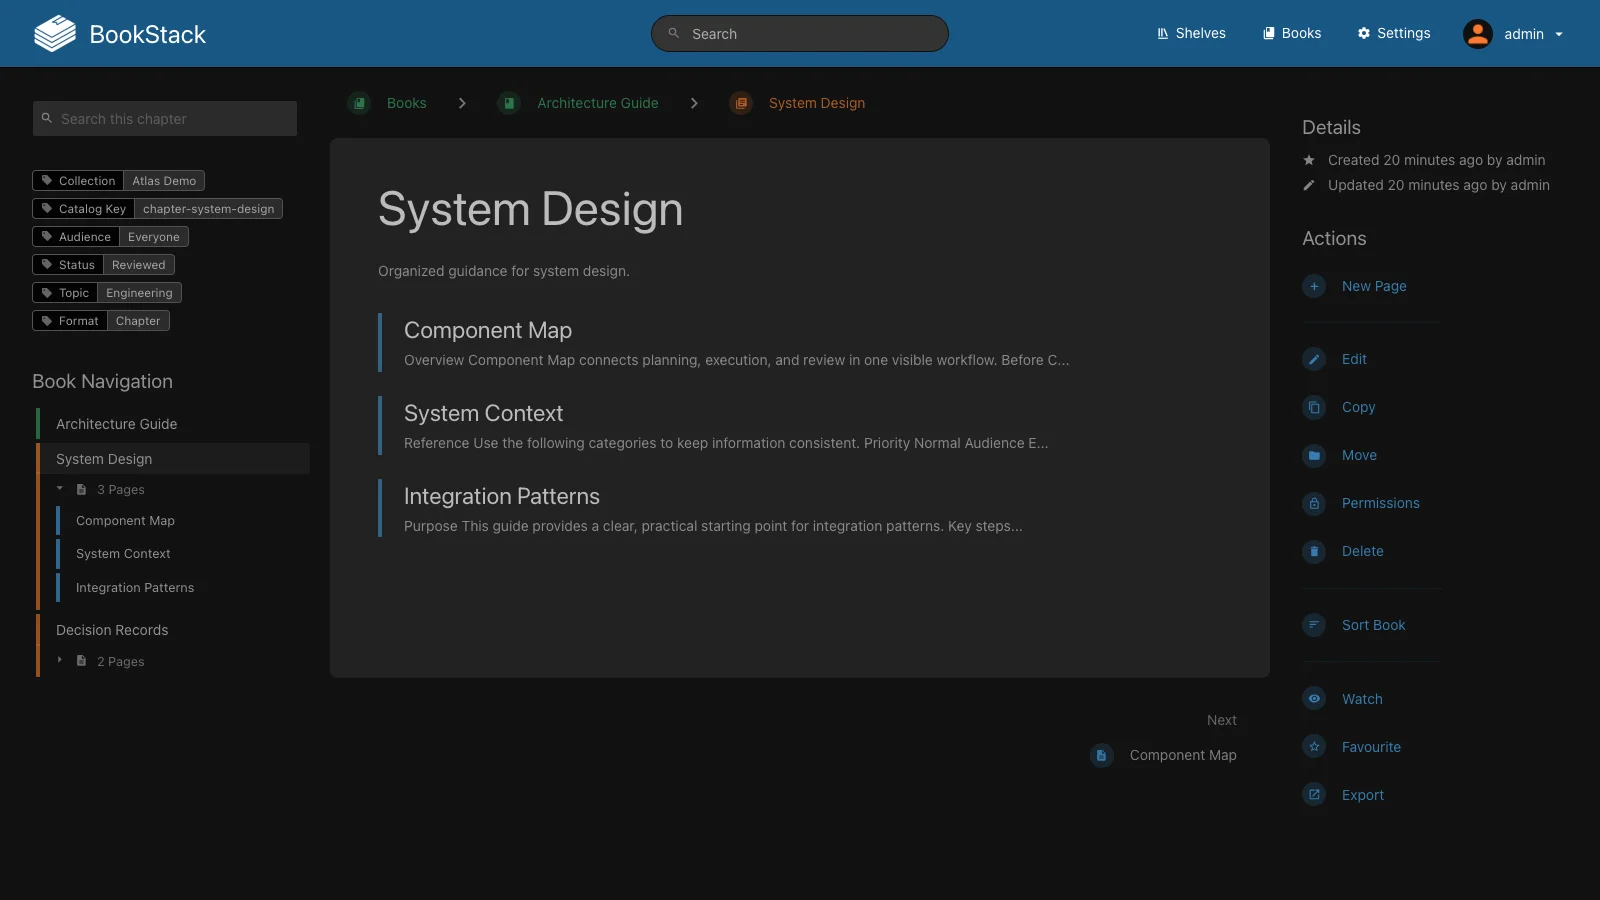
Task: Open Shelves in the top navigation
Action: (1191, 33)
